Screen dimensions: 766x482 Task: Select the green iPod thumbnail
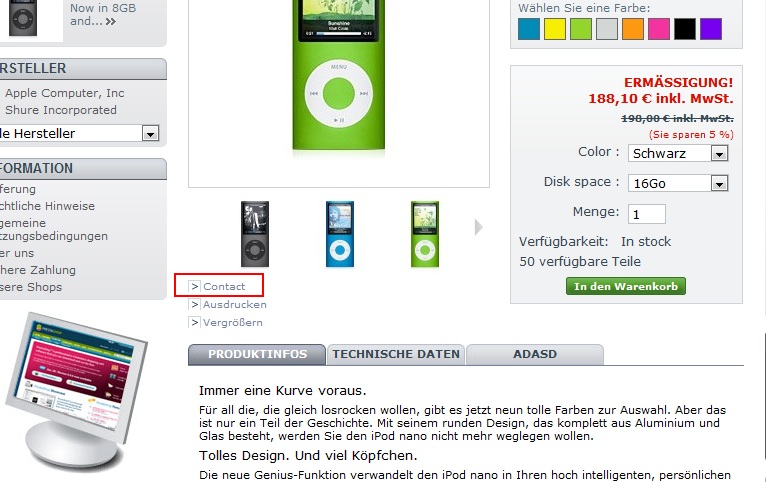tap(425, 234)
